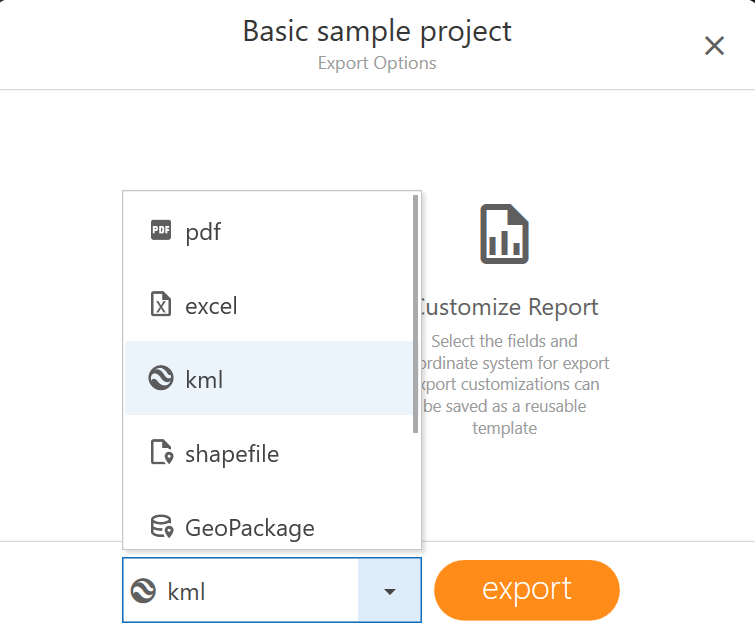The height and width of the screenshot is (632, 755).
Task: Close the Export Options dialog
Action: [714, 46]
